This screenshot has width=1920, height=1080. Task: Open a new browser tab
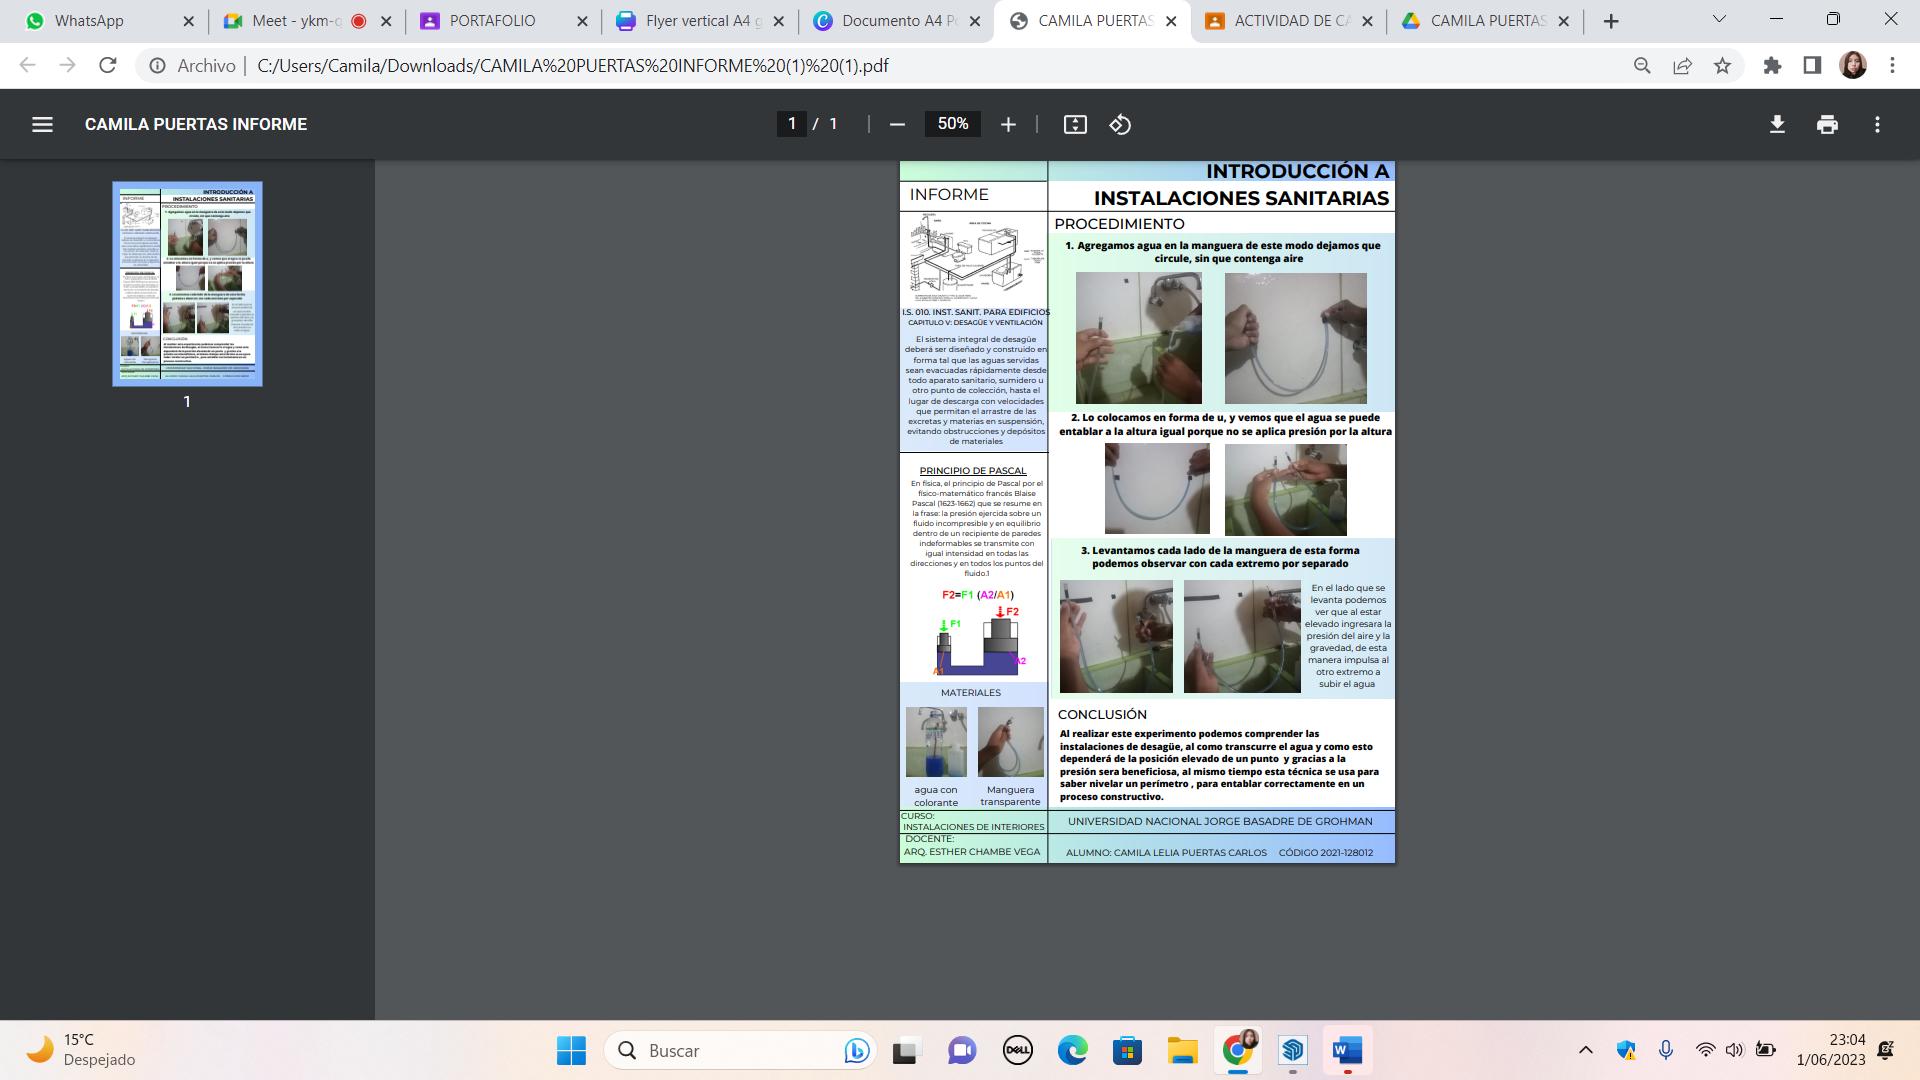[x=1611, y=21]
